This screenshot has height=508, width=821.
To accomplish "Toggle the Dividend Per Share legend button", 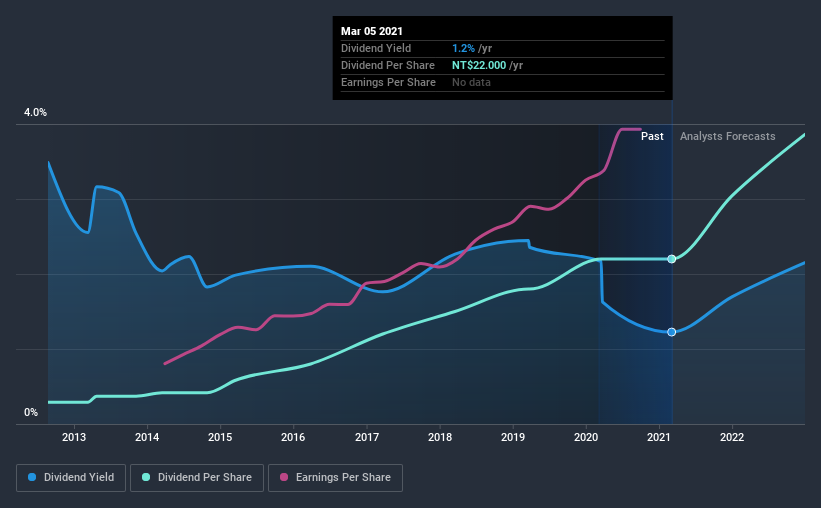I will point(197,478).
